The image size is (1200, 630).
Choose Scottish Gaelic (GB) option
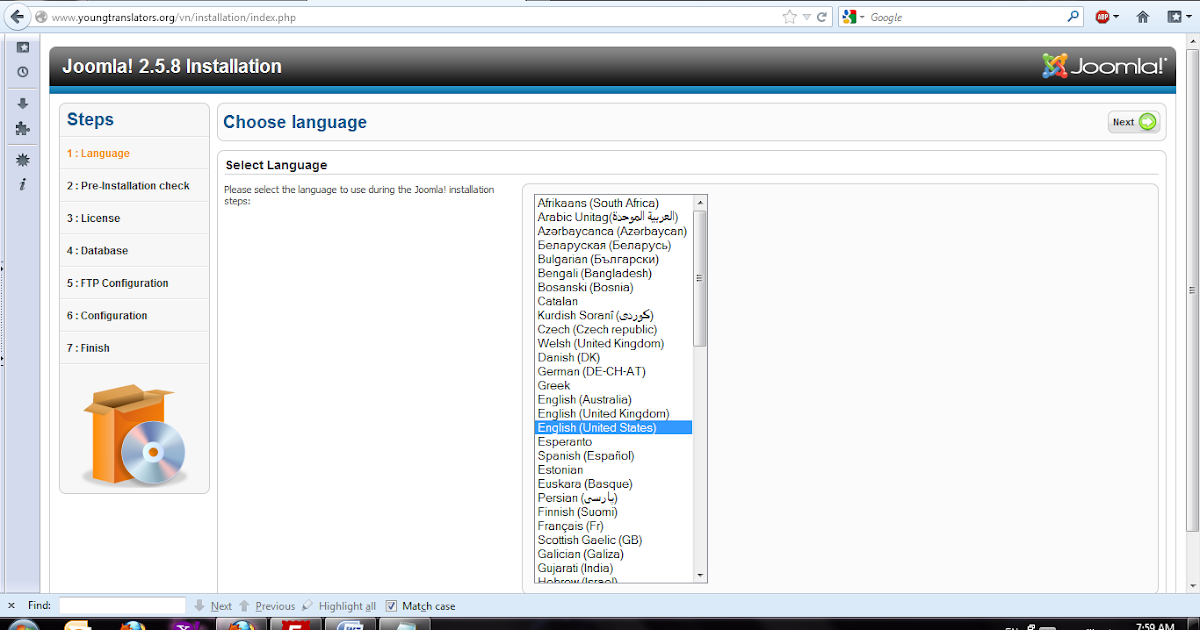613,539
